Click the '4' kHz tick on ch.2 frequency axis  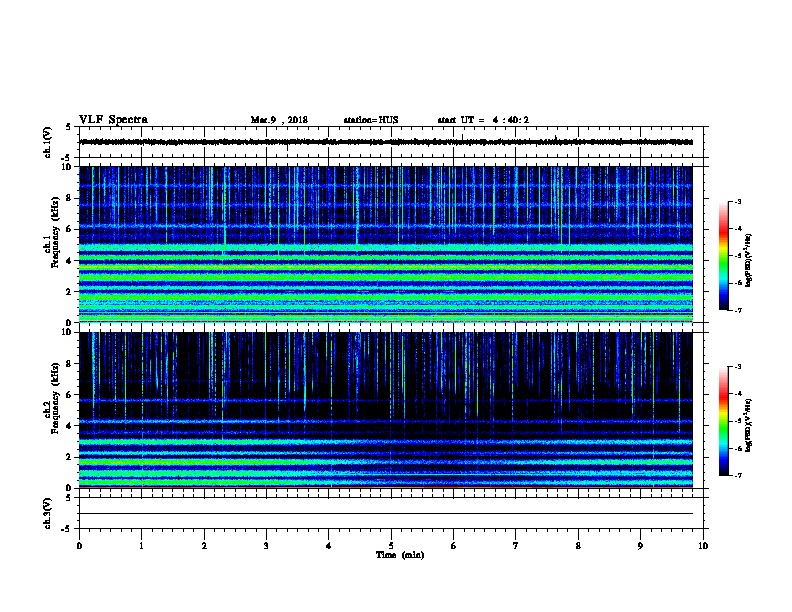(x=69, y=426)
